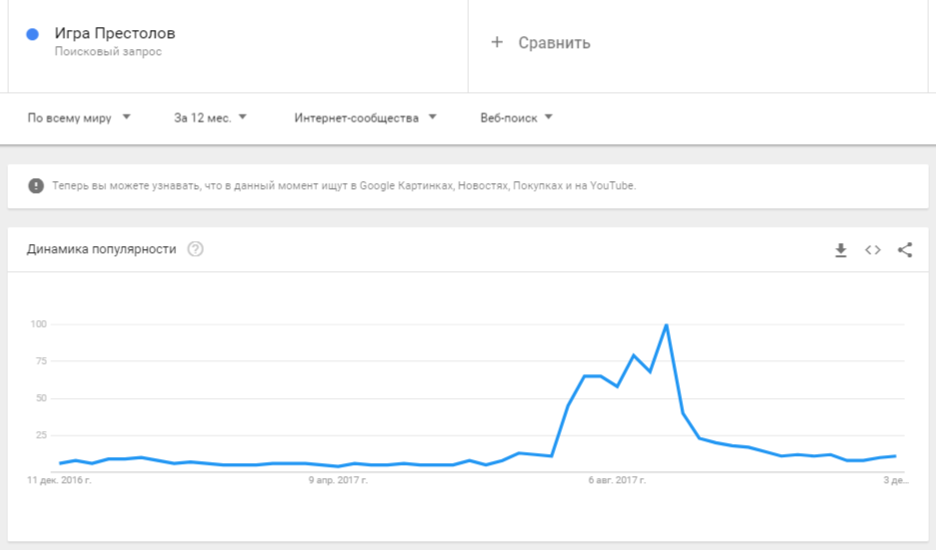Click the notification text about Google Картинках
Screen dimensions: 936x550
pos(344,186)
